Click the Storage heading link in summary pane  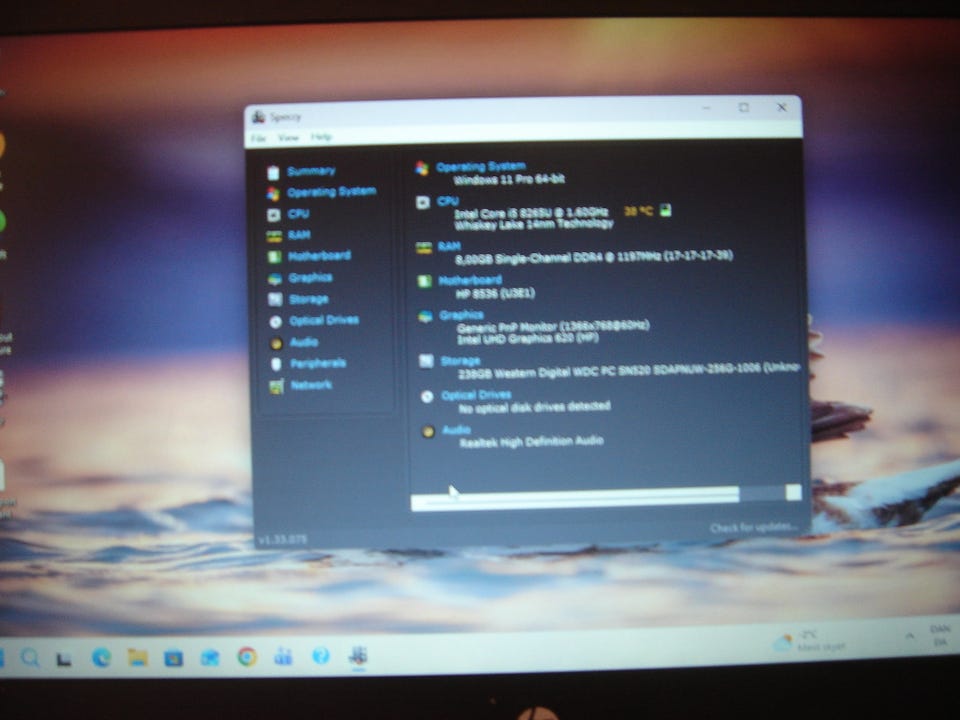460,361
